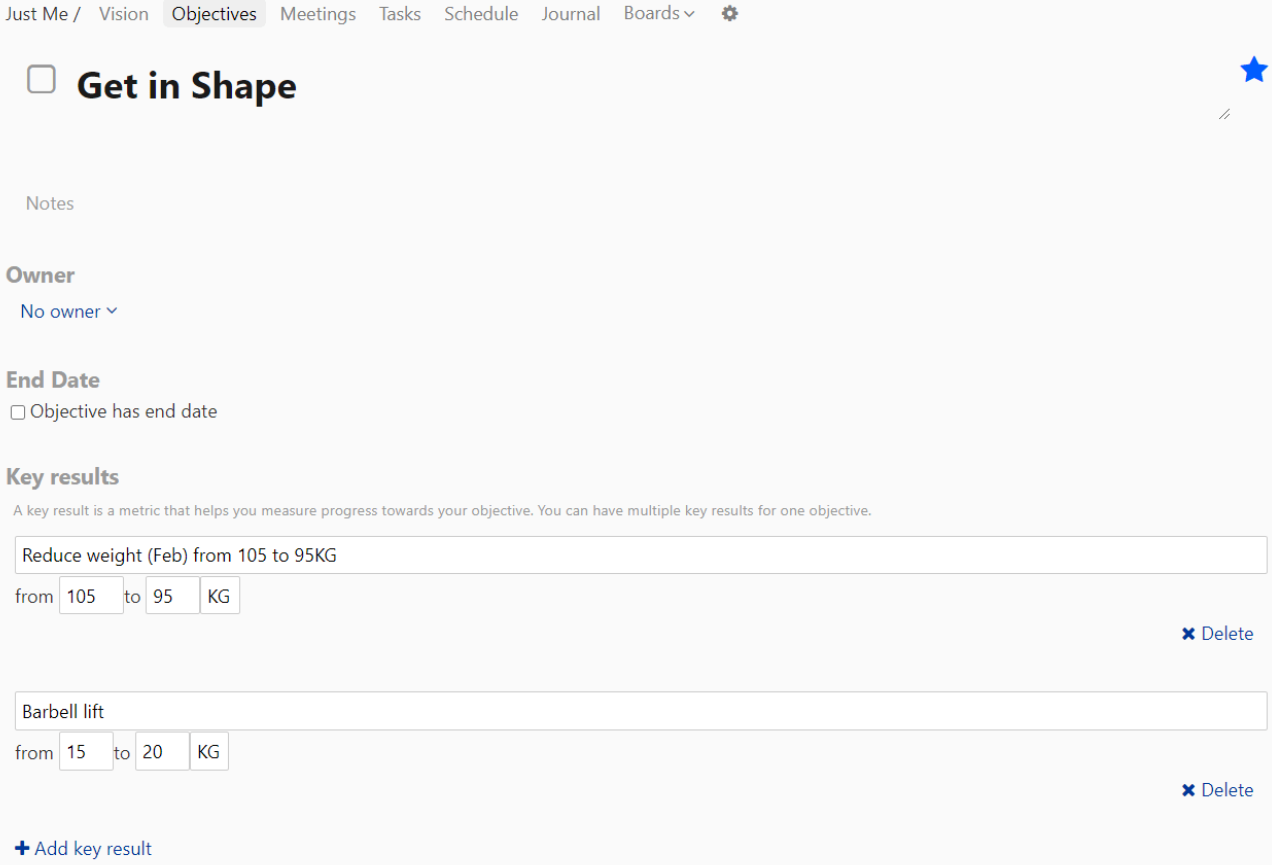The image size is (1272, 865).
Task: Enable Objective has end date checkbox
Action: (18, 412)
